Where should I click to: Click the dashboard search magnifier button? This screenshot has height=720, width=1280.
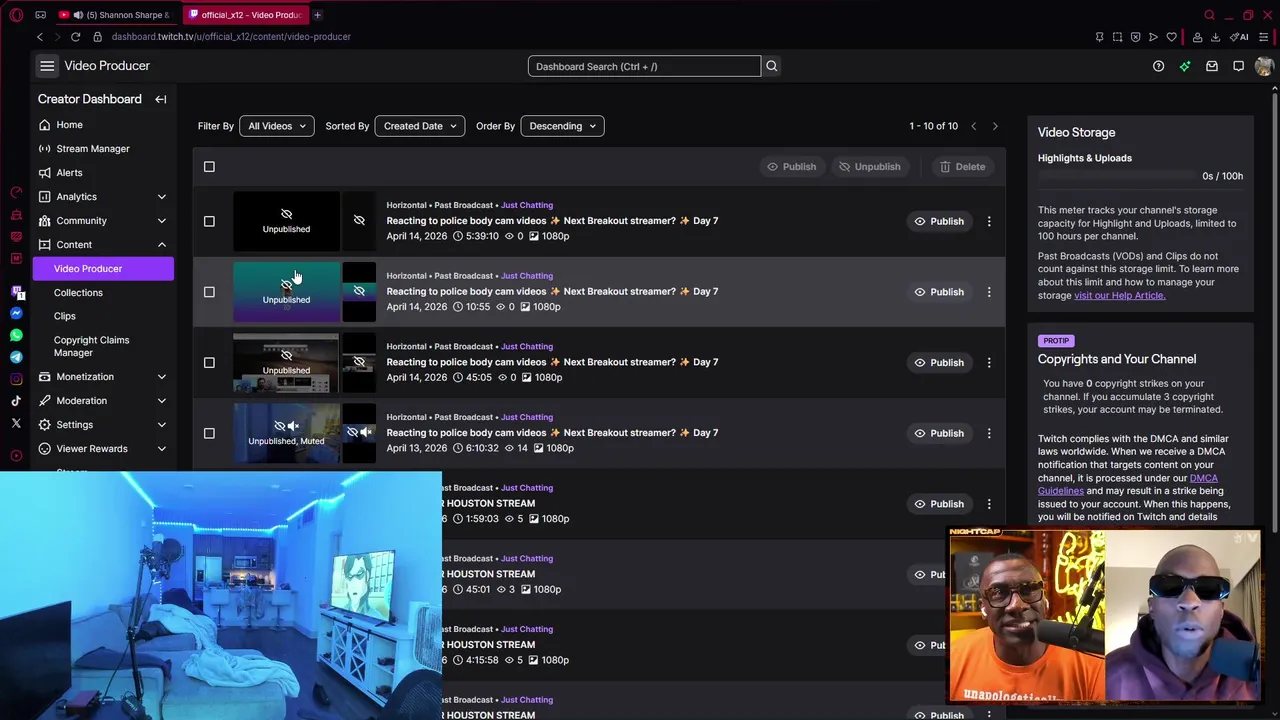tap(771, 66)
